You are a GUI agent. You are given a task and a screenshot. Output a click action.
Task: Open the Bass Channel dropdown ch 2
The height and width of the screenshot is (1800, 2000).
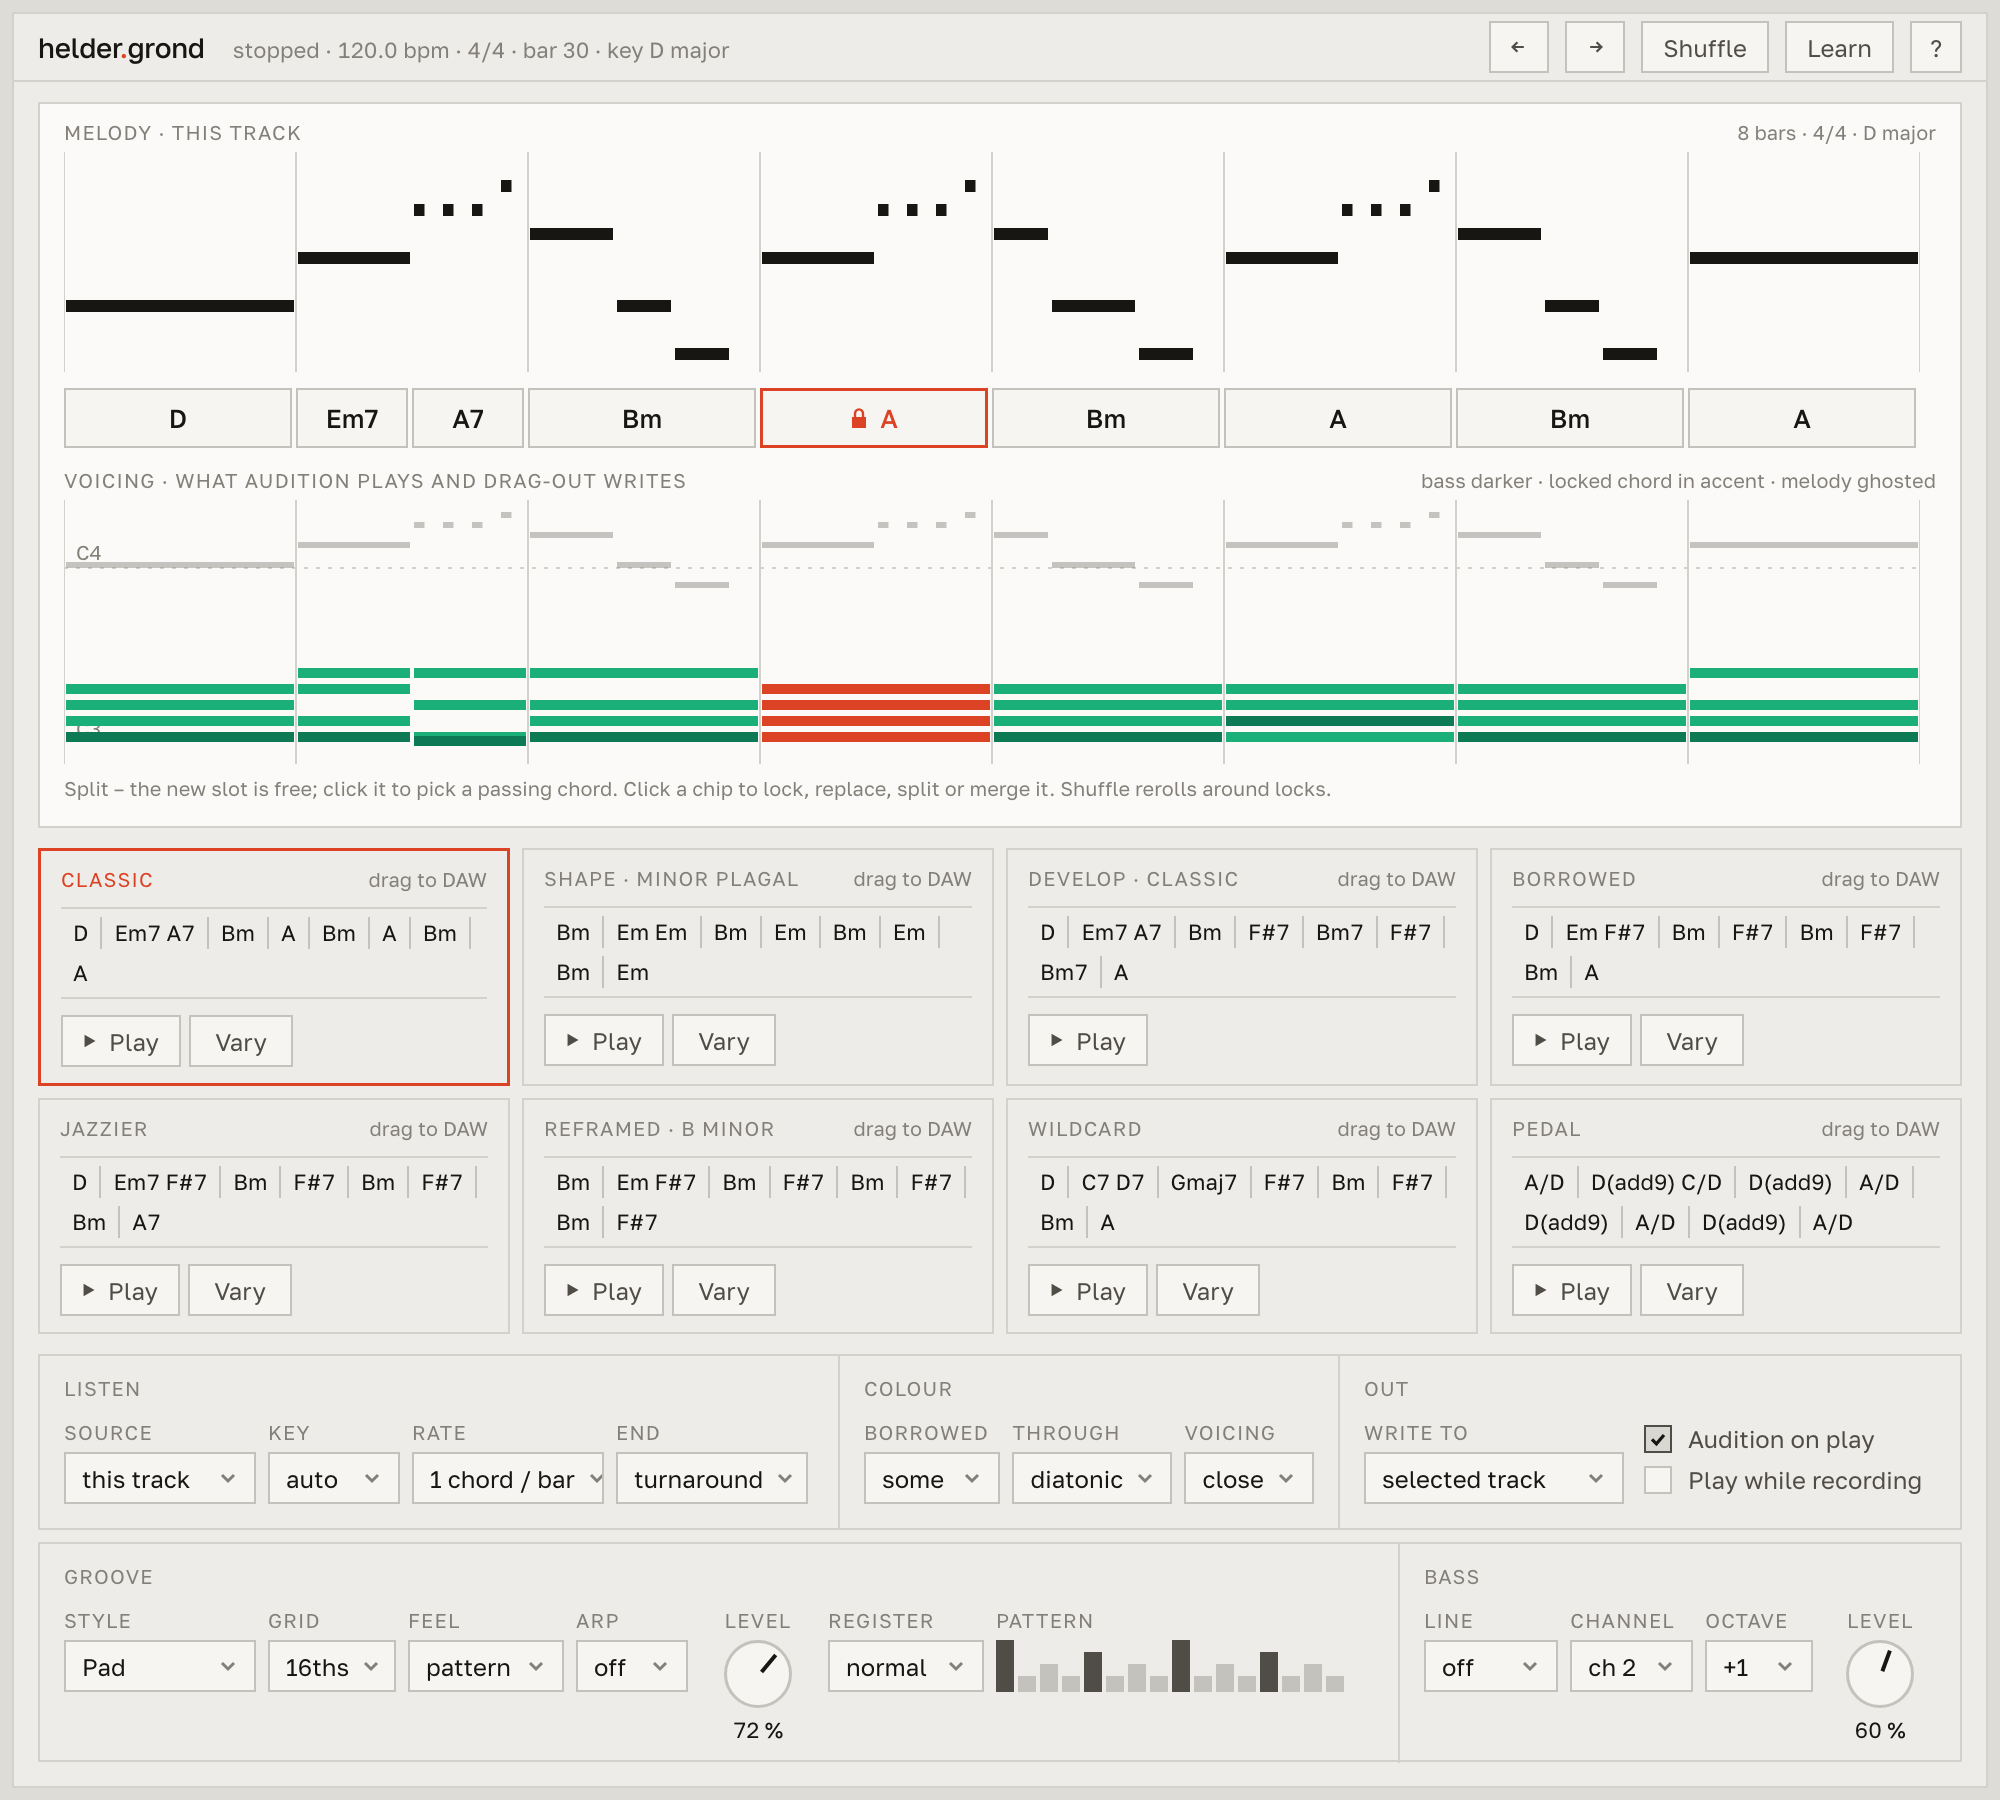pyautogui.click(x=1631, y=1667)
